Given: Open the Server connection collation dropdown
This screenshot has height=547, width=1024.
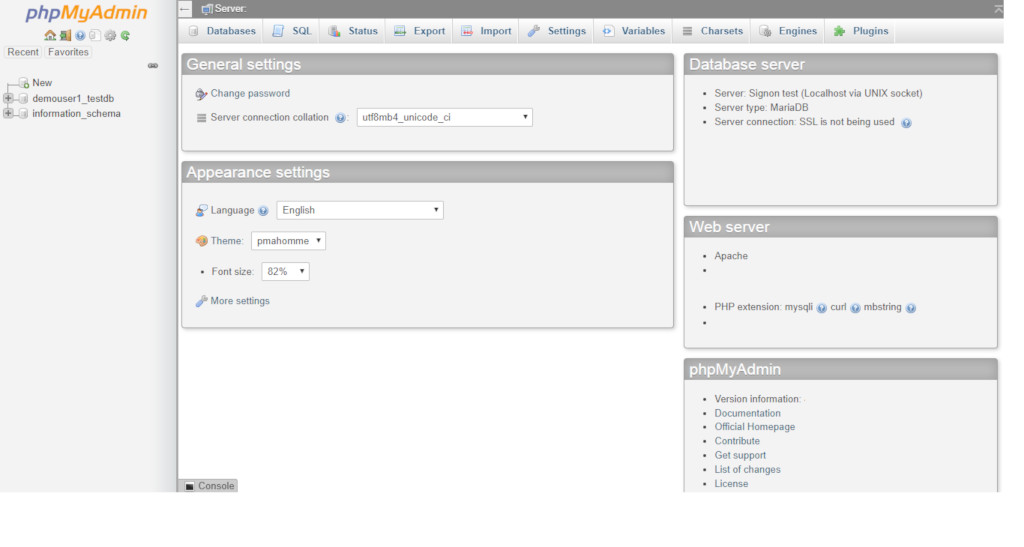Looking at the screenshot, I should (x=444, y=117).
